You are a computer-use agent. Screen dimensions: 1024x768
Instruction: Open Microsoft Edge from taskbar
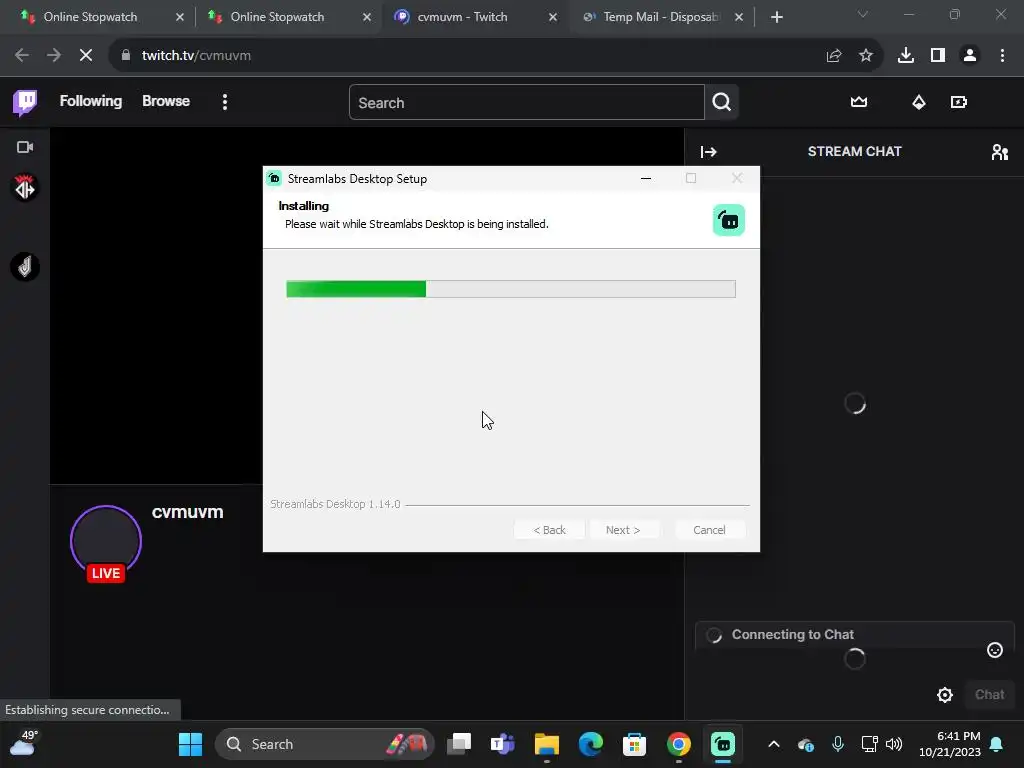(590, 744)
